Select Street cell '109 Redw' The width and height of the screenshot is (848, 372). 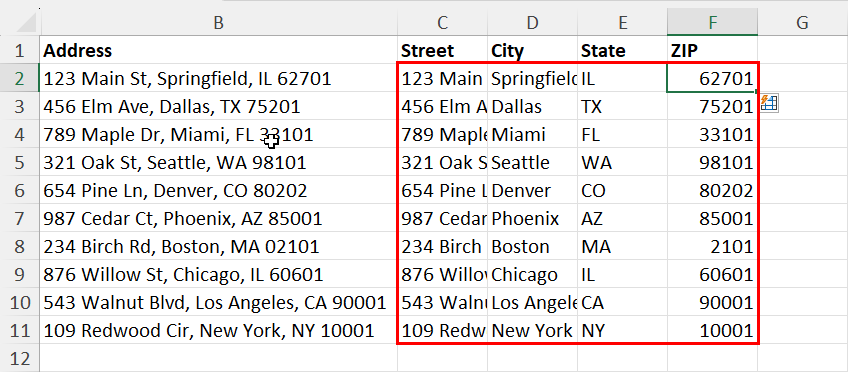point(442,330)
